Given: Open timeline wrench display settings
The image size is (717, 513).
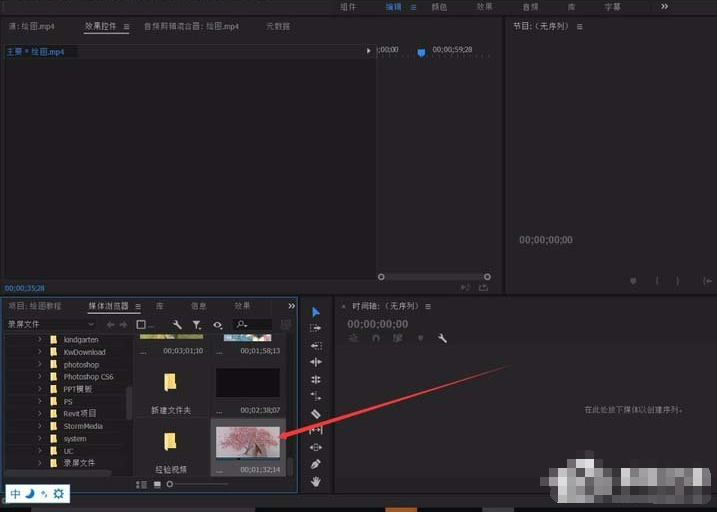Looking at the screenshot, I should pos(442,339).
